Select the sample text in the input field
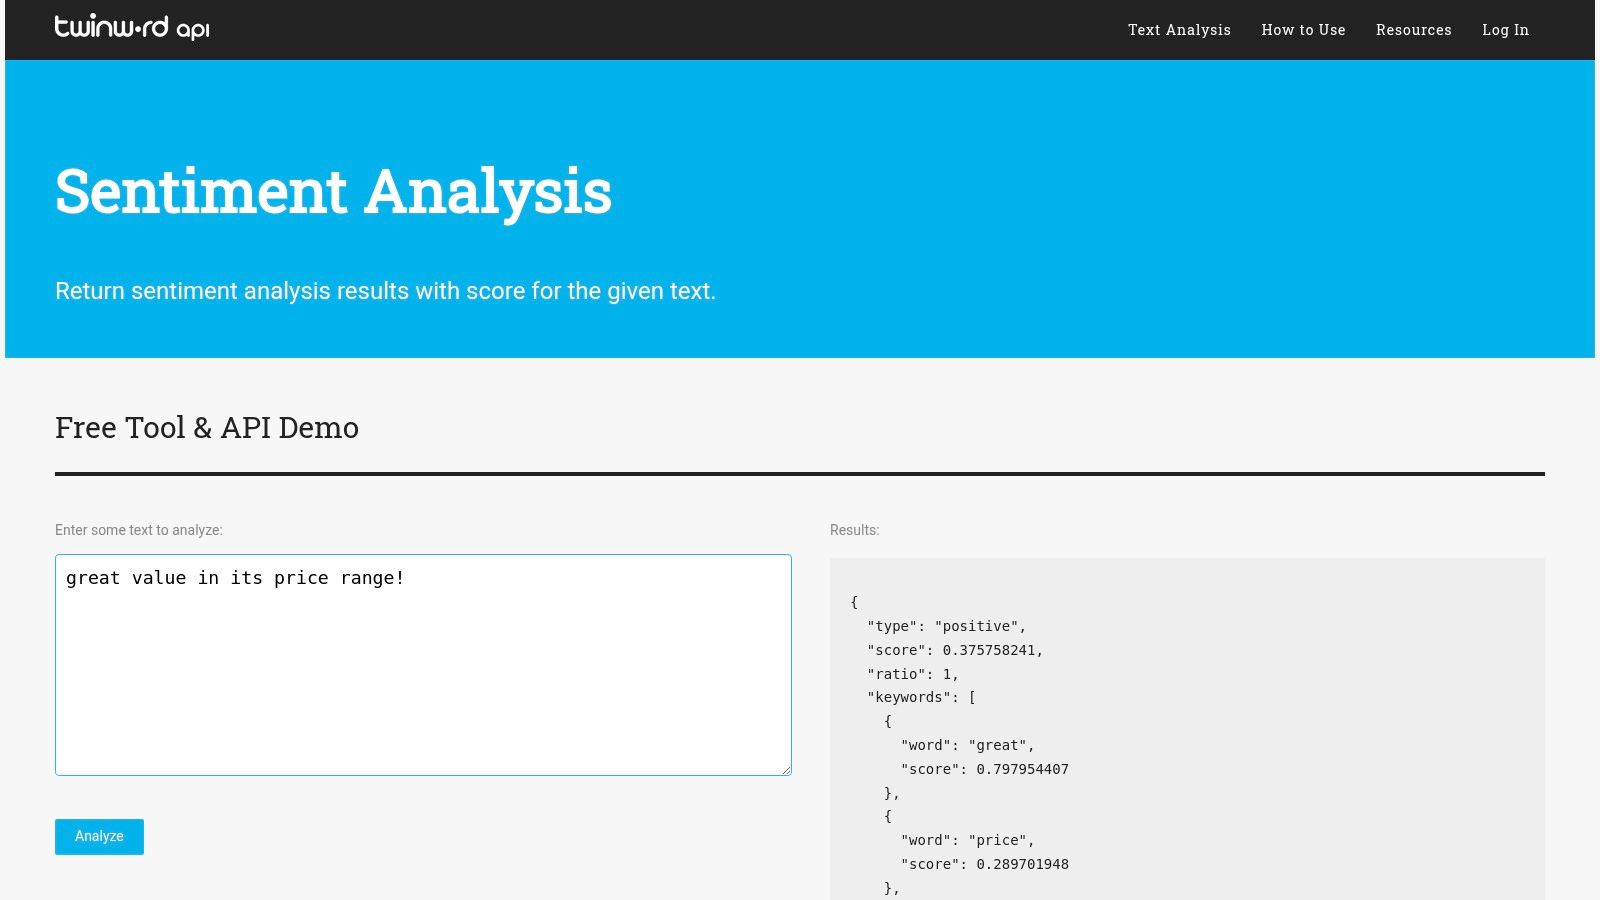Image resolution: width=1600 pixels, height=900 pixels. 236,577
